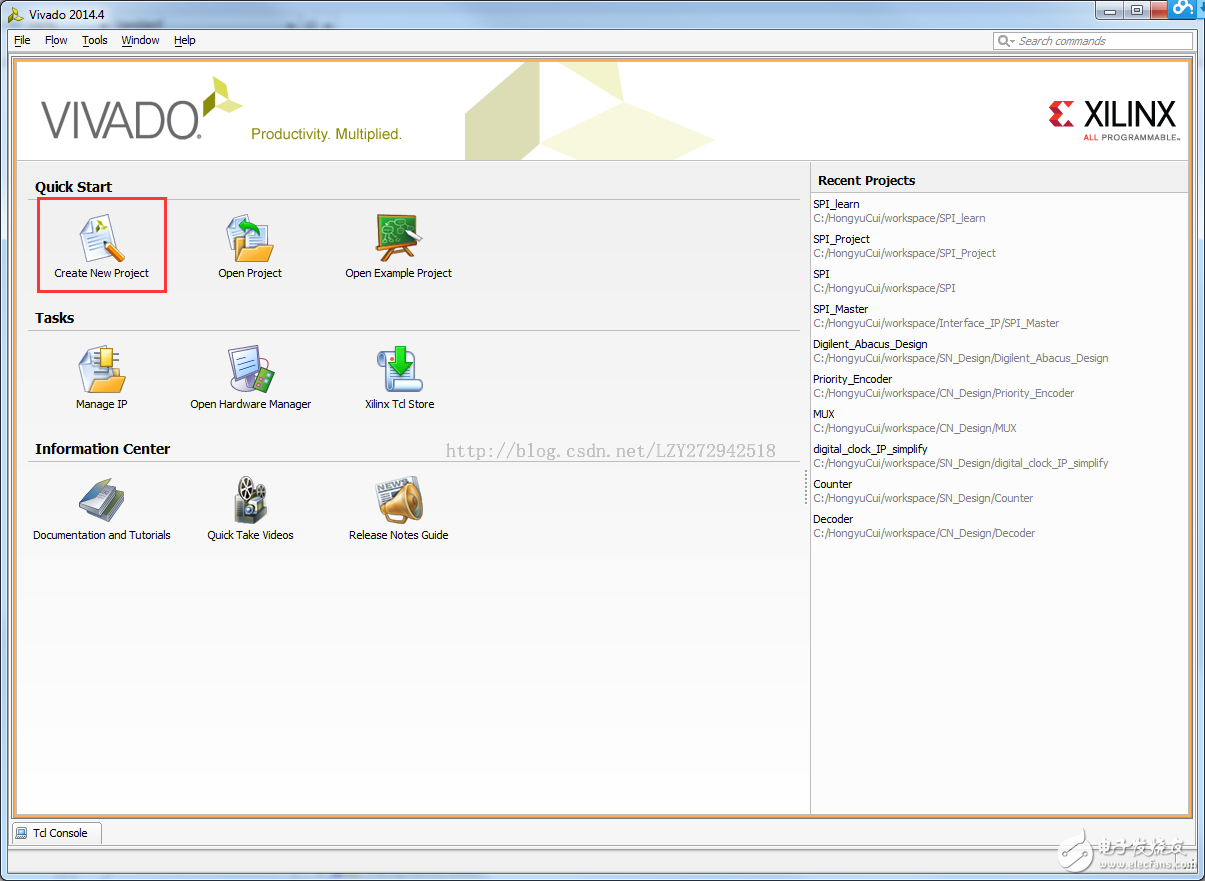Open the Tools menu

click(x=95, y=40)
